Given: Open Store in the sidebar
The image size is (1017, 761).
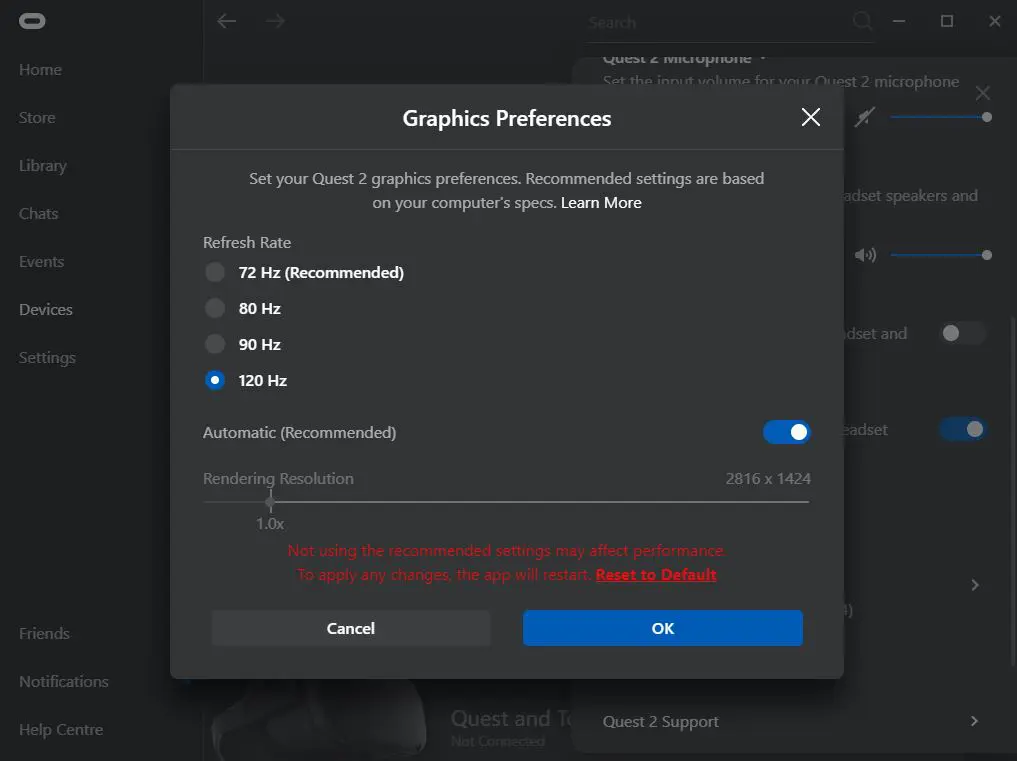Looking at the screenshot, I should tap(37, 117).
